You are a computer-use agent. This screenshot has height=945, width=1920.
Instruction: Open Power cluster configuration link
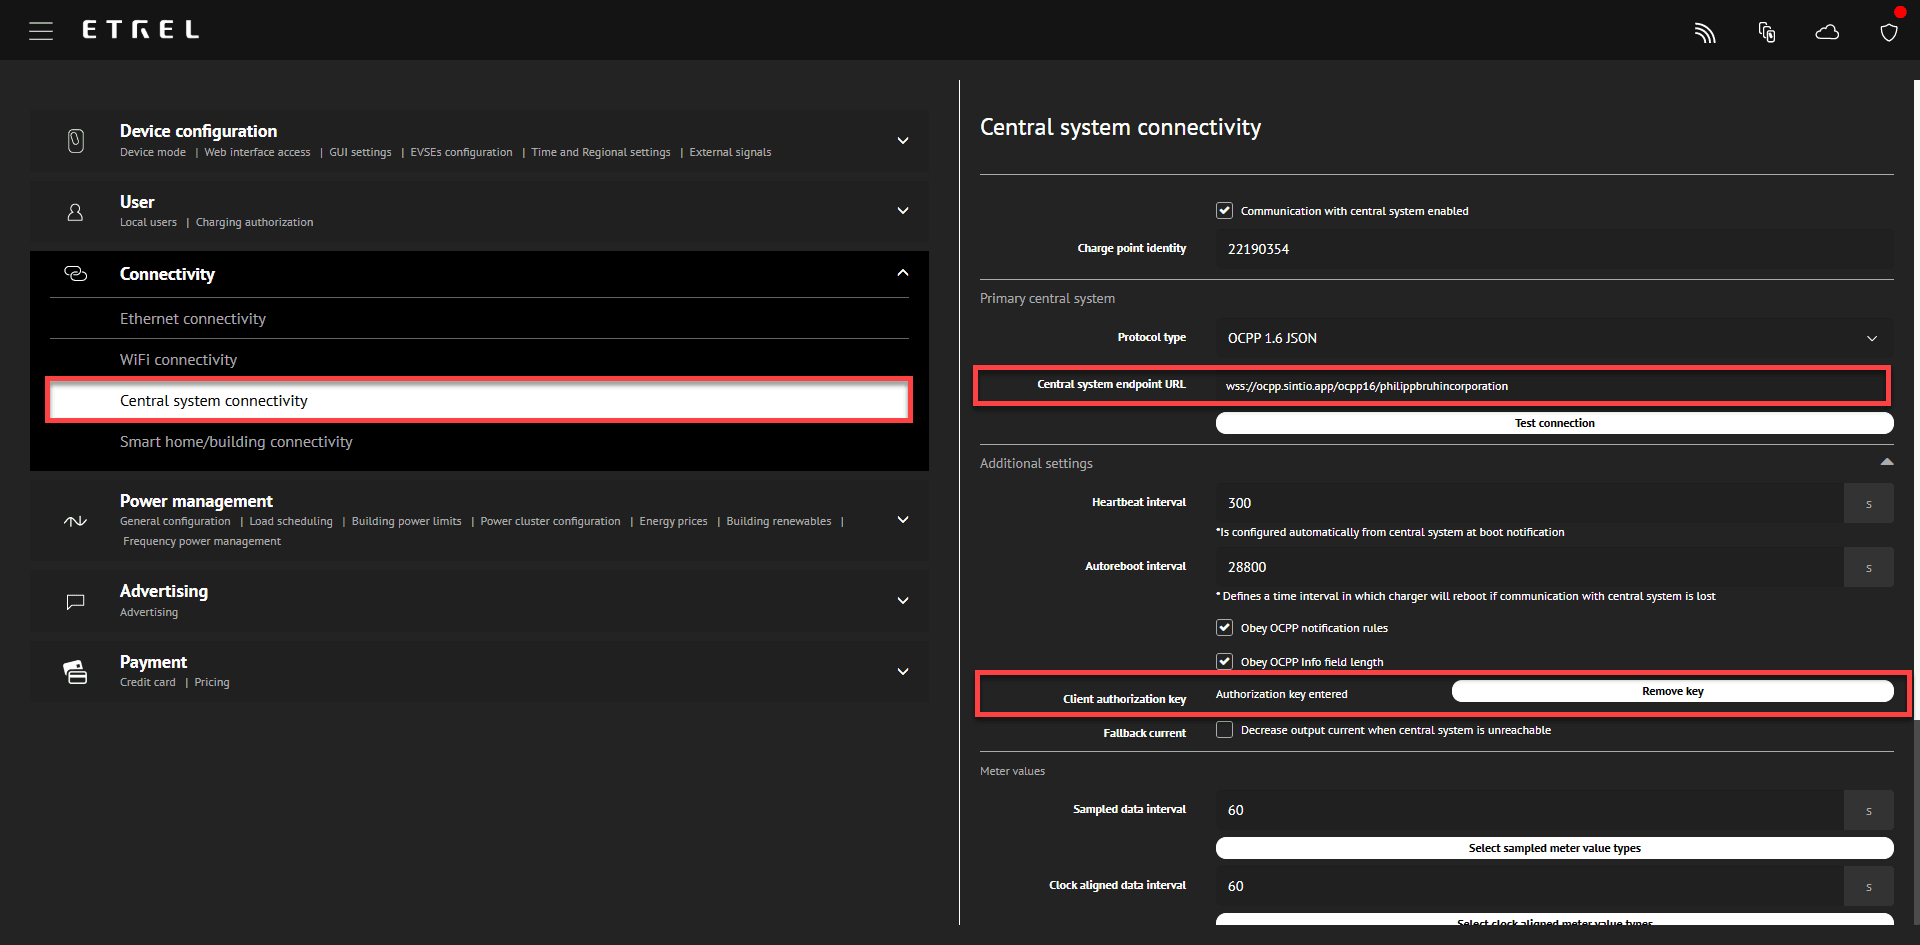pyautogui.click(x=550, y=522)
